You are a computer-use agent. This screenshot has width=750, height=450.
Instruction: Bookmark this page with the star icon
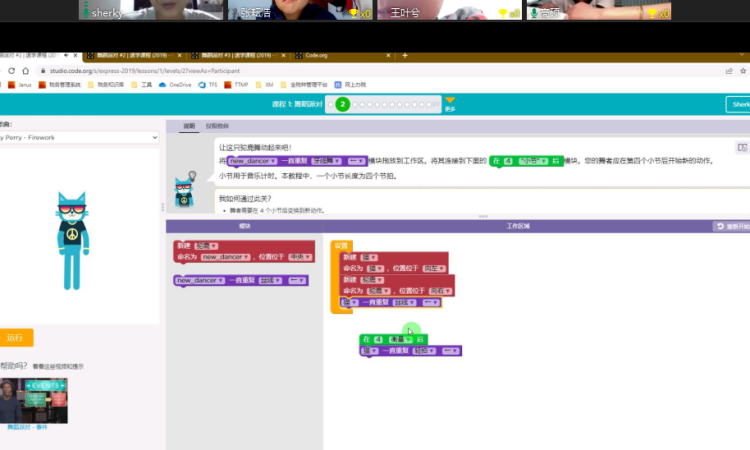tap(743, 71)
